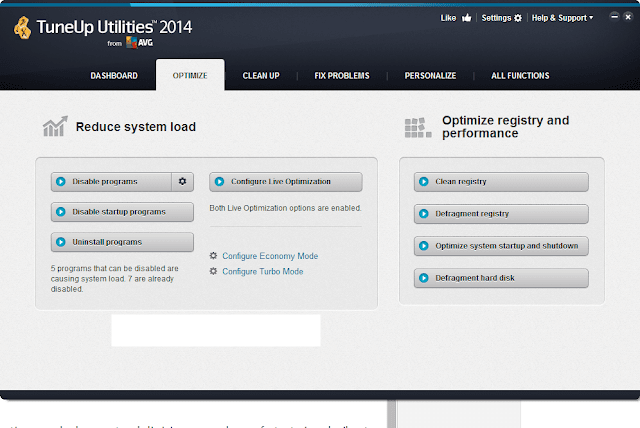Click the Reduce system load chart icon
This screenshot has width=640, height=428.
point(55,126)
